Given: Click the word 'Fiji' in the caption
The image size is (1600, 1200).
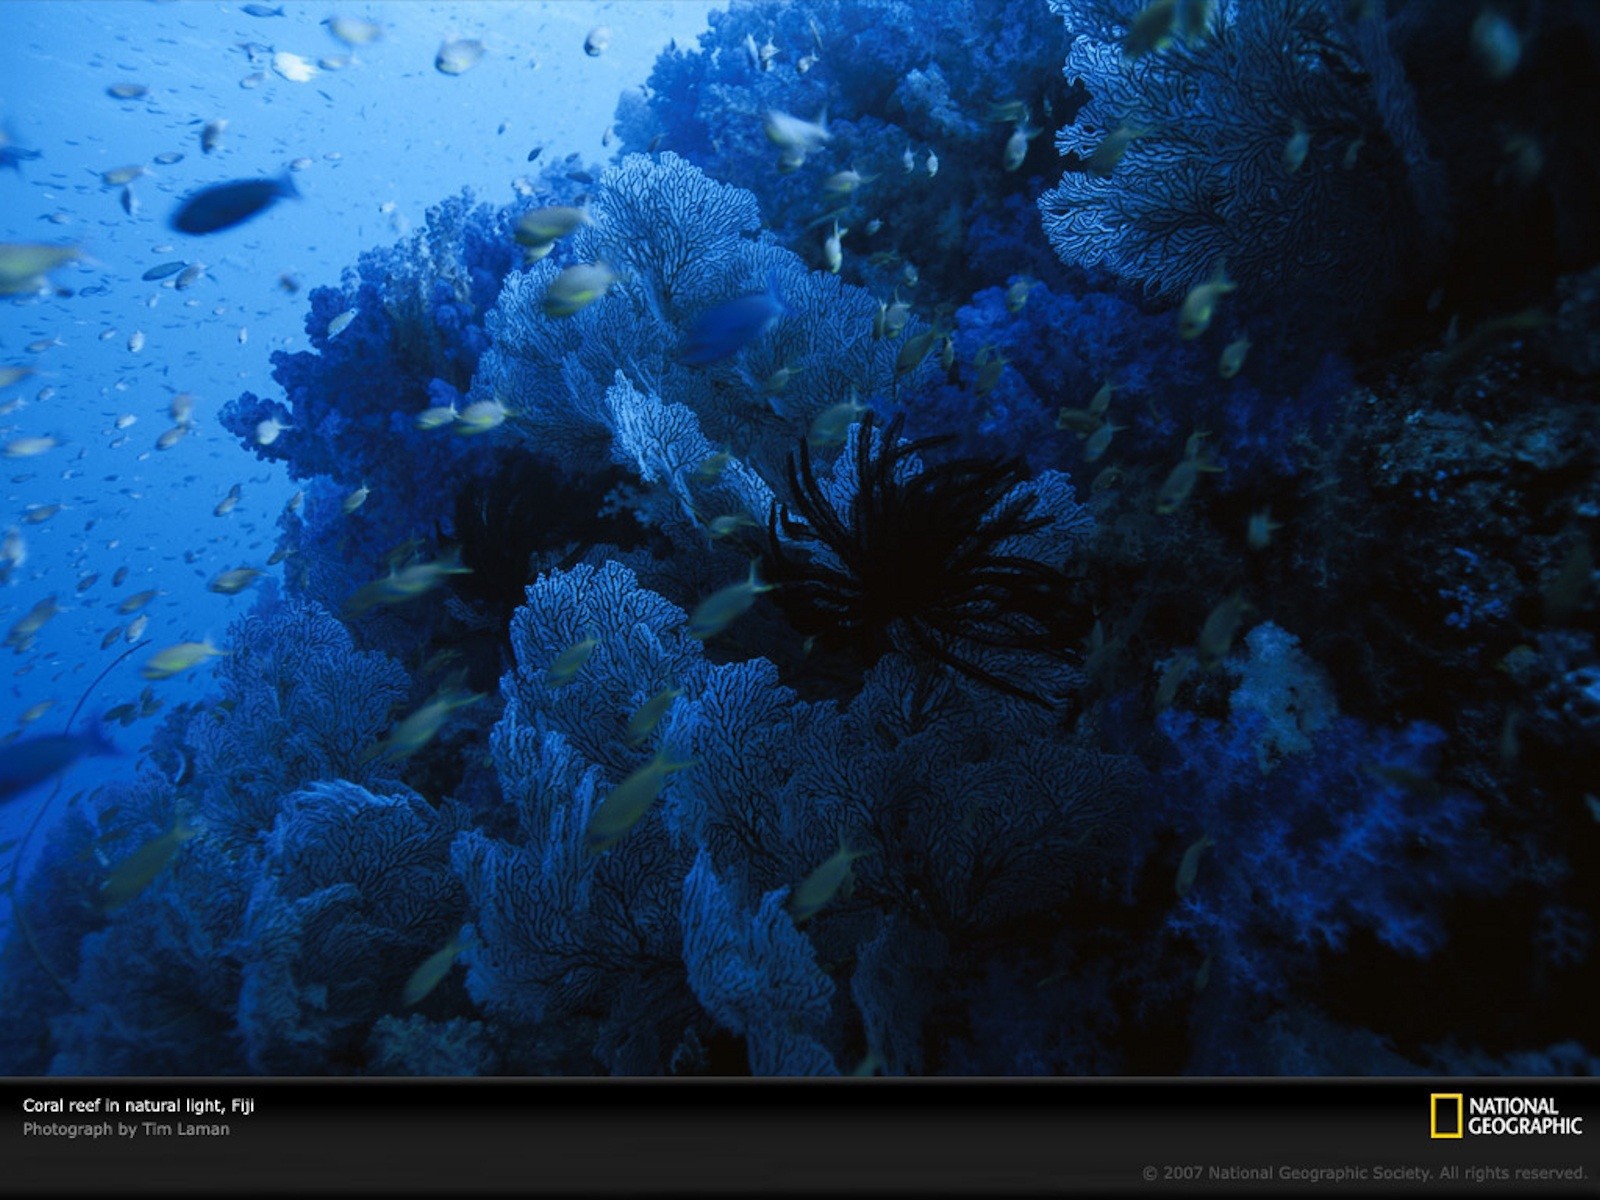Looking at the screenshot, I should tap(242, 1105).
